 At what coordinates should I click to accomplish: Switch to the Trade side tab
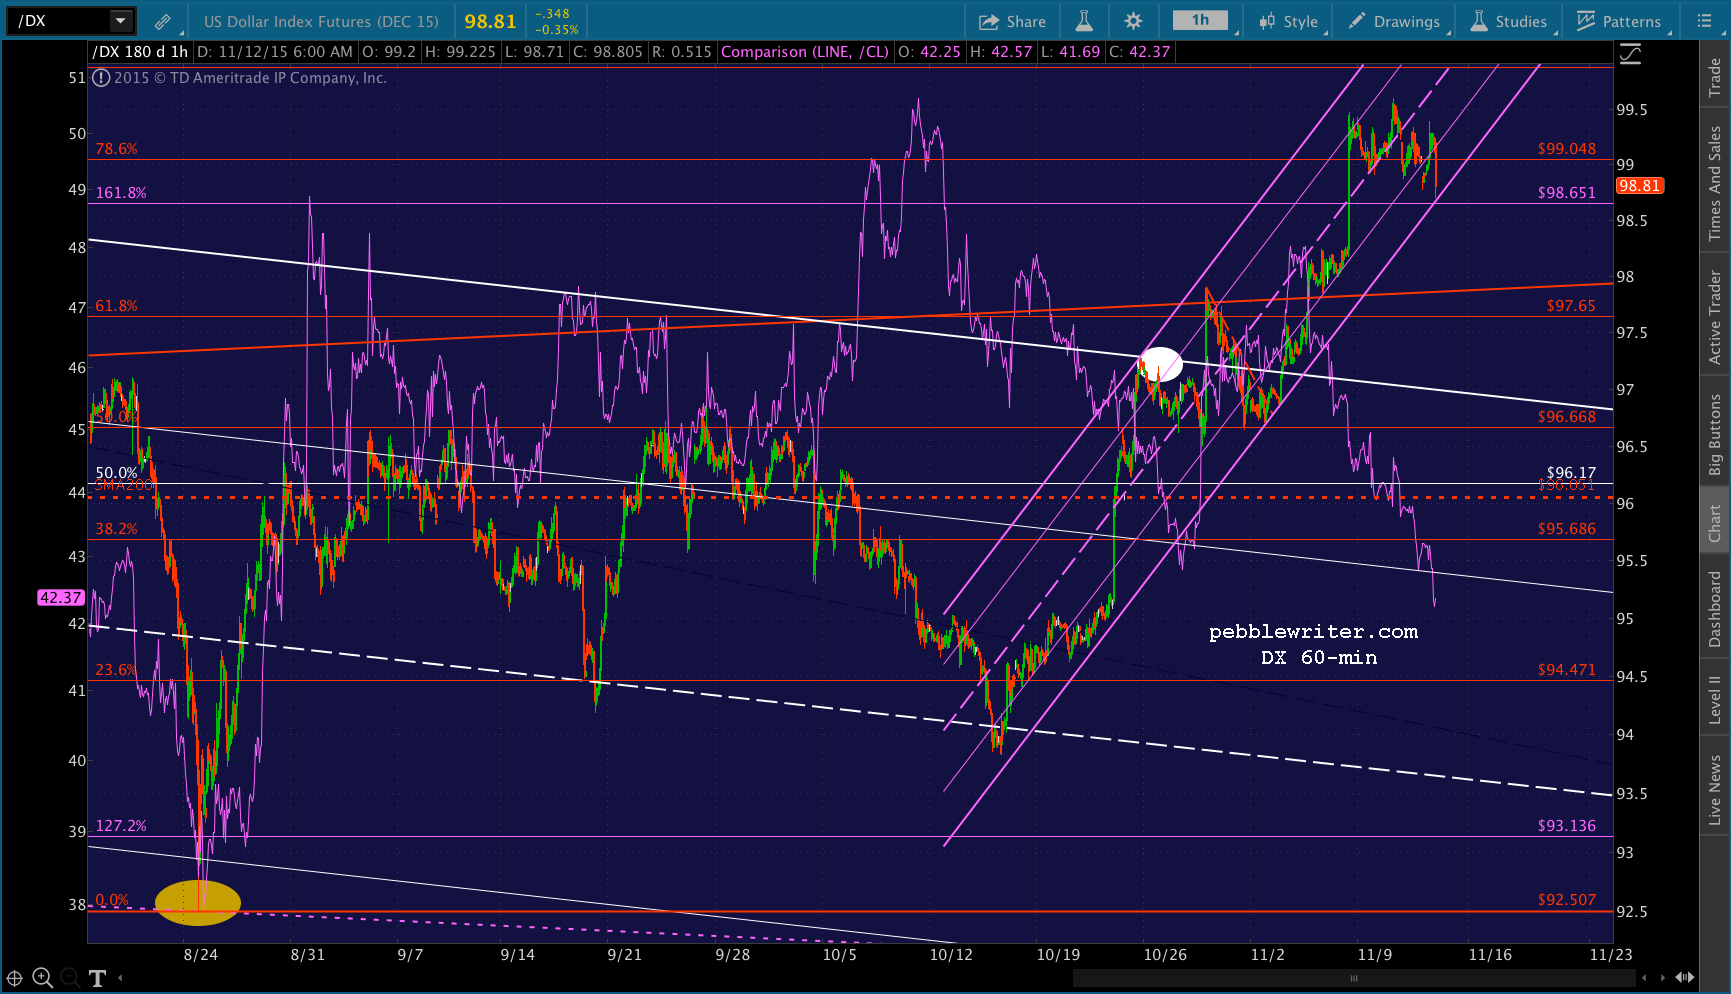[1715, 76]
